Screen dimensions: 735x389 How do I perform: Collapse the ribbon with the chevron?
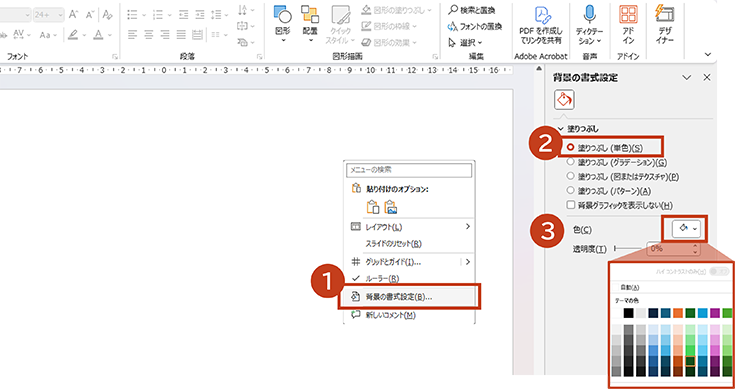(707, 54)
